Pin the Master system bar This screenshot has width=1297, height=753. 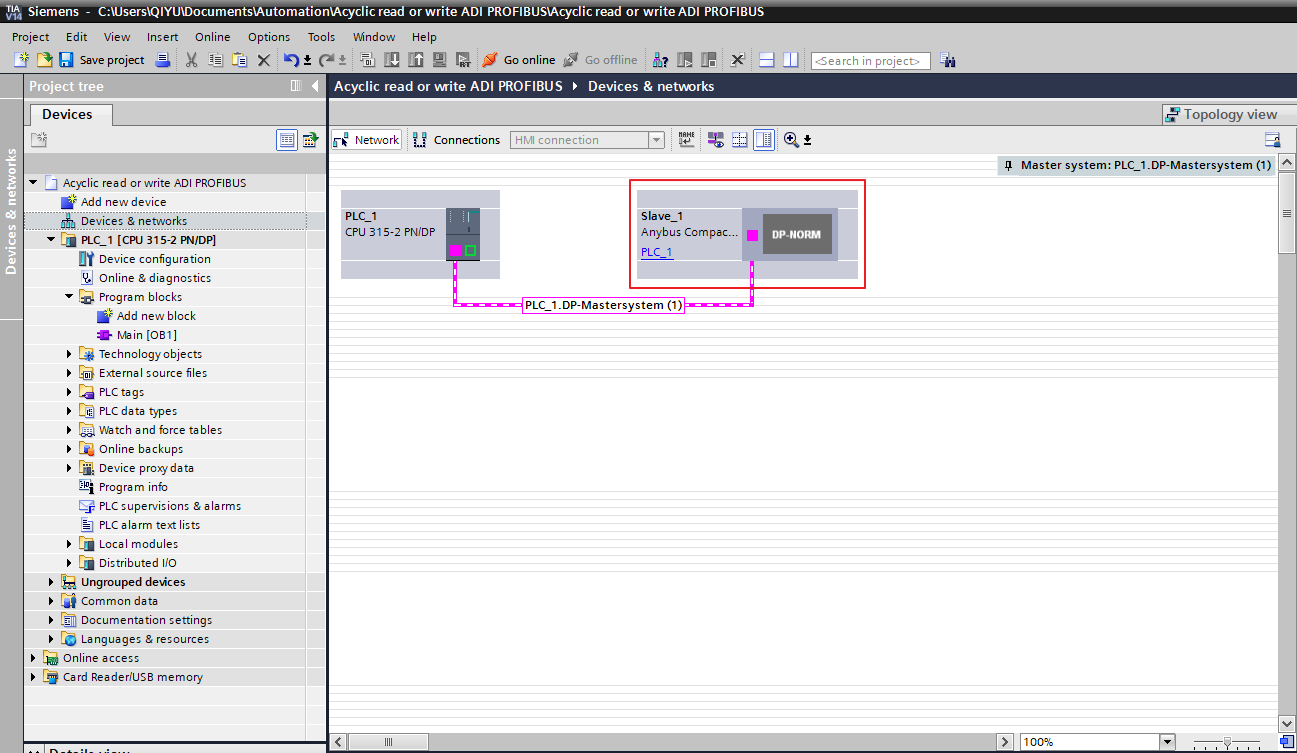(1010, 165)
